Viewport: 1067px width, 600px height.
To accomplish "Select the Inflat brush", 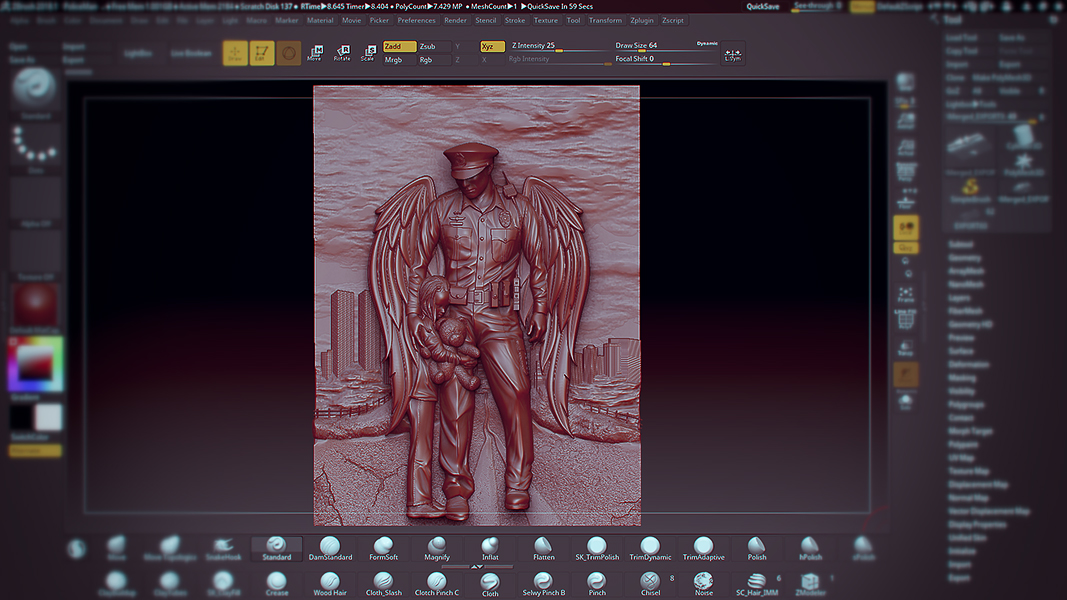I will (490, 548).
